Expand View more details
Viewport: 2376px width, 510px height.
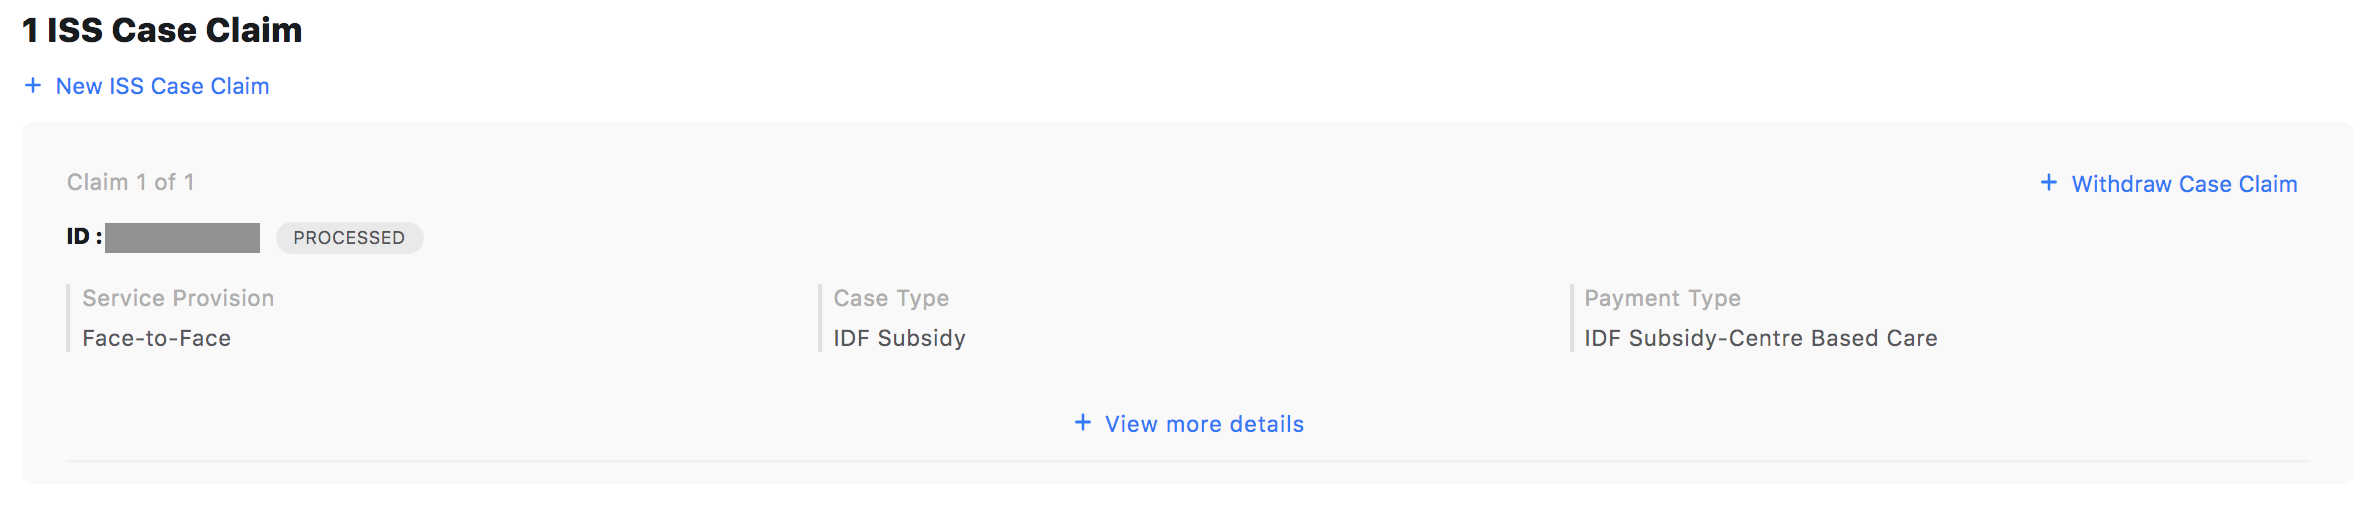(1204, 424)
